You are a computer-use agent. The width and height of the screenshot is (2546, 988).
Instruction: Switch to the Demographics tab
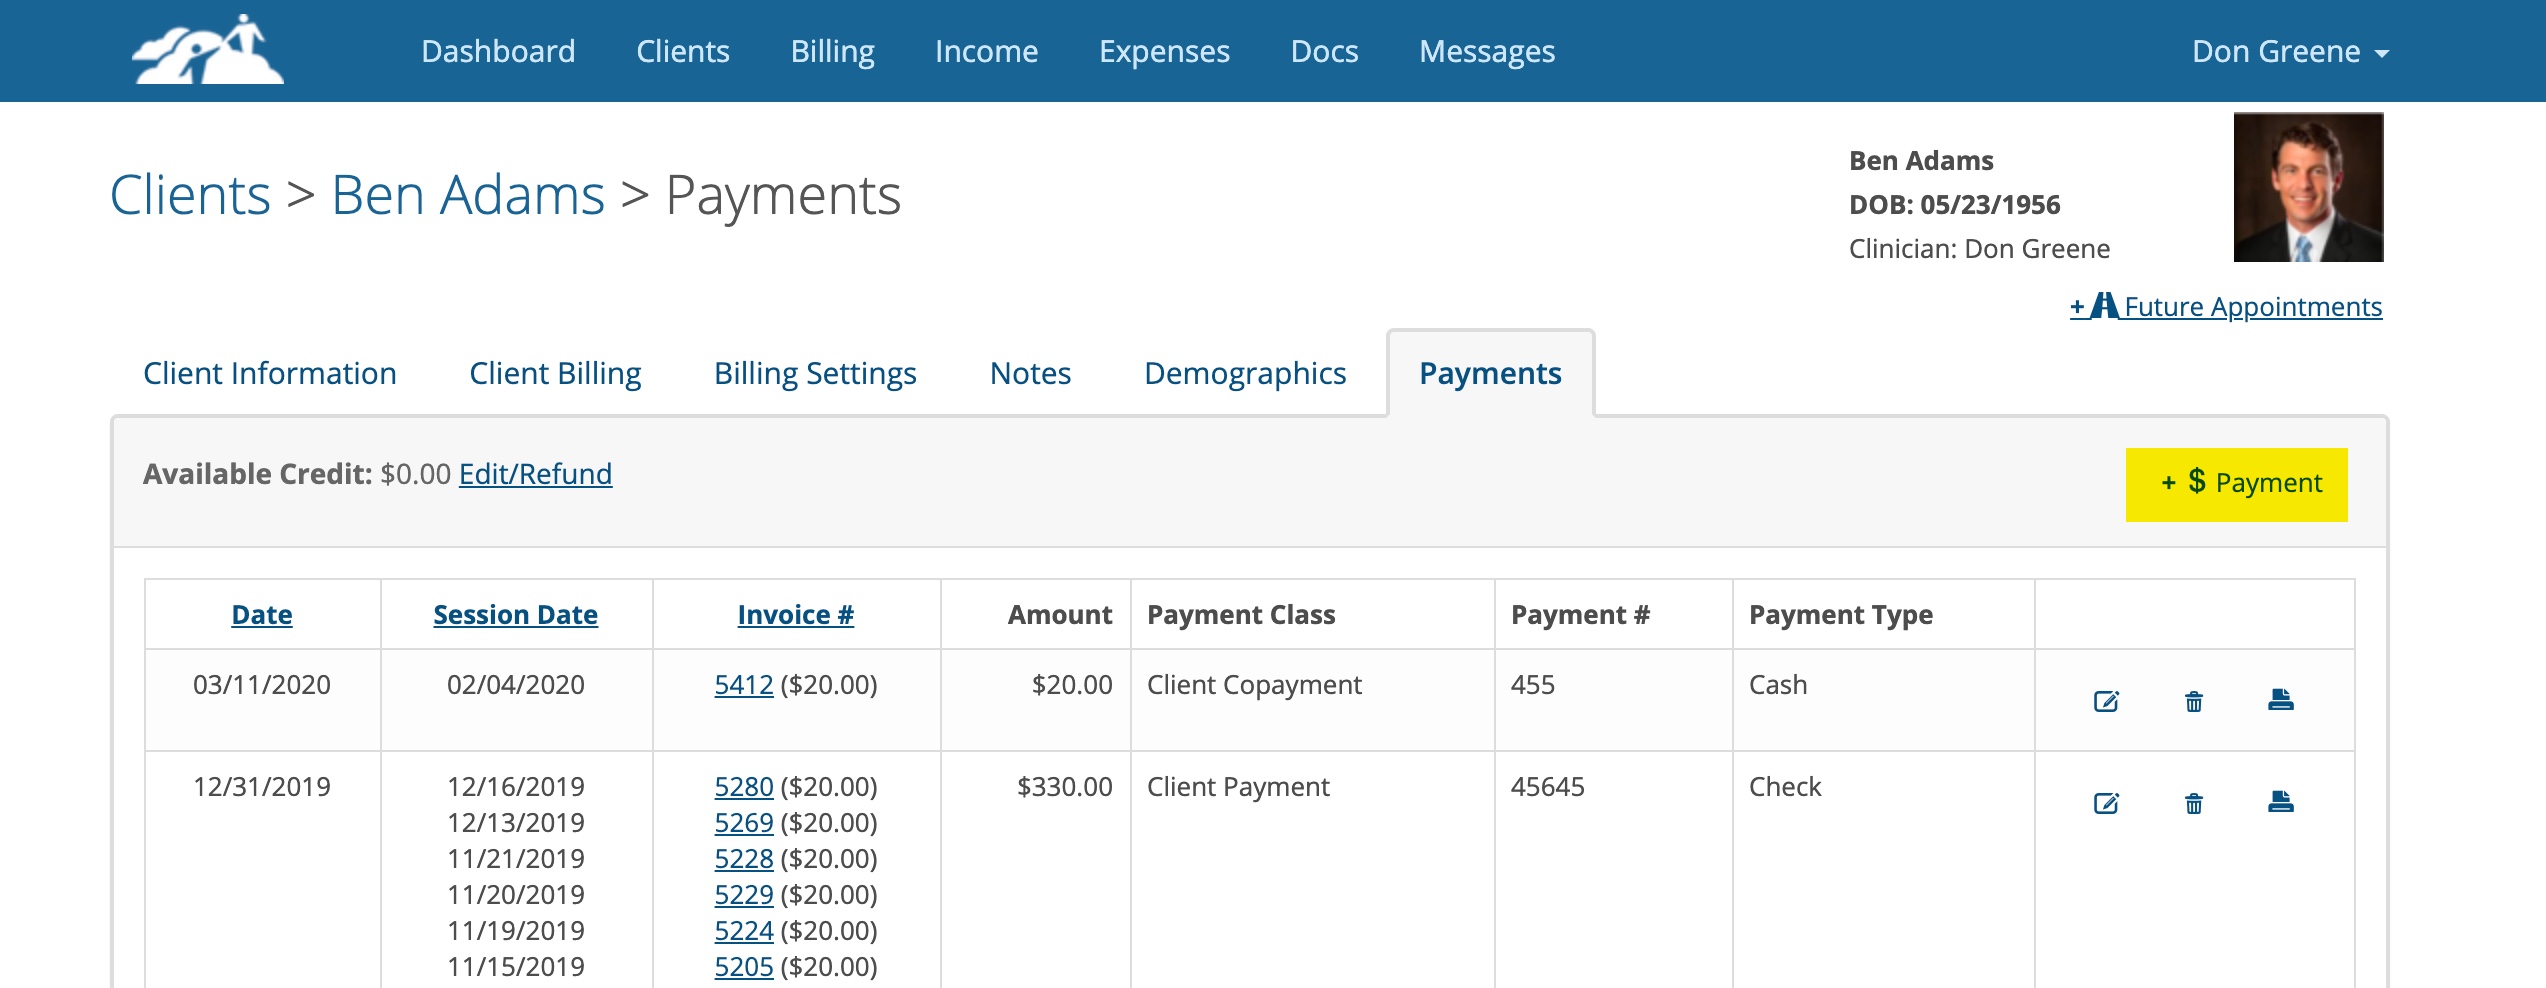pos(1245,373)
